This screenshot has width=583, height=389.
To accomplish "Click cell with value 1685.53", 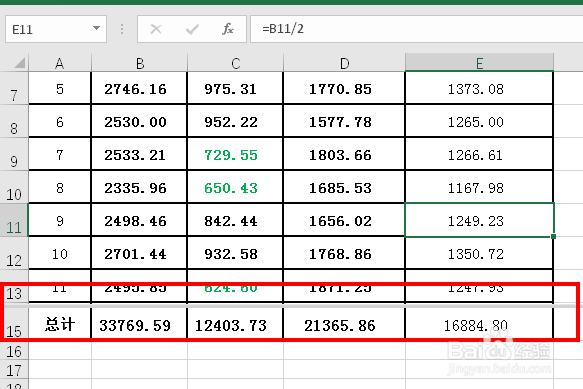I will click(344, 187).
